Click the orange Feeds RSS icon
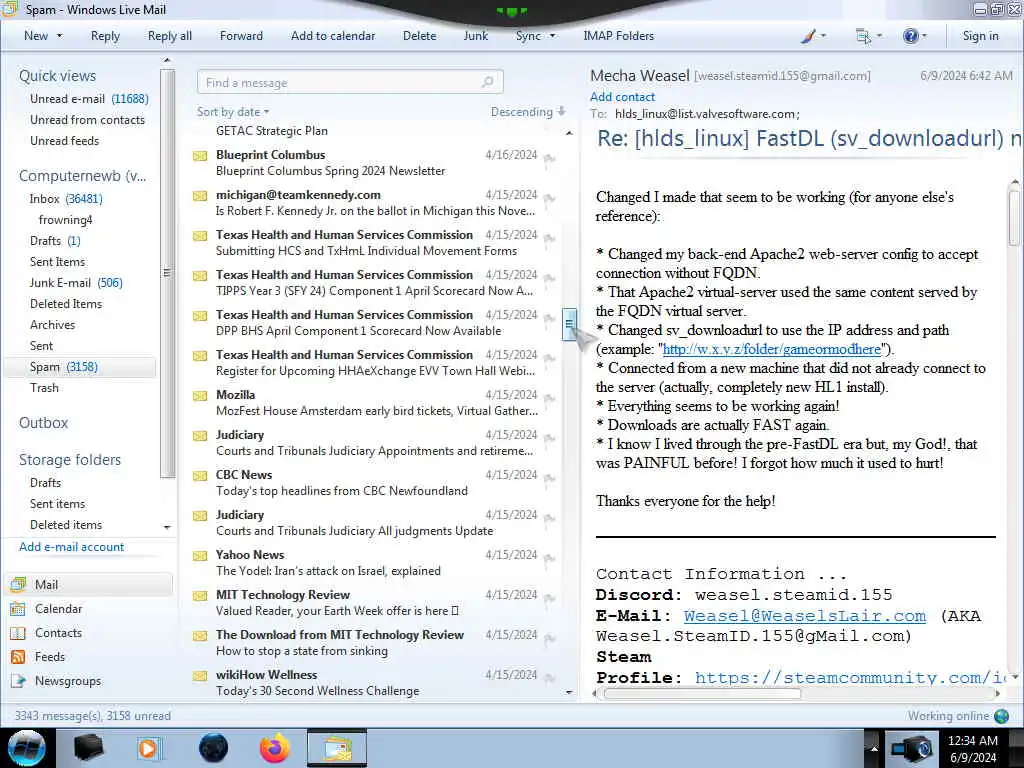The width and height of the screenshot is (1024, 768). (x=18, y=657)
